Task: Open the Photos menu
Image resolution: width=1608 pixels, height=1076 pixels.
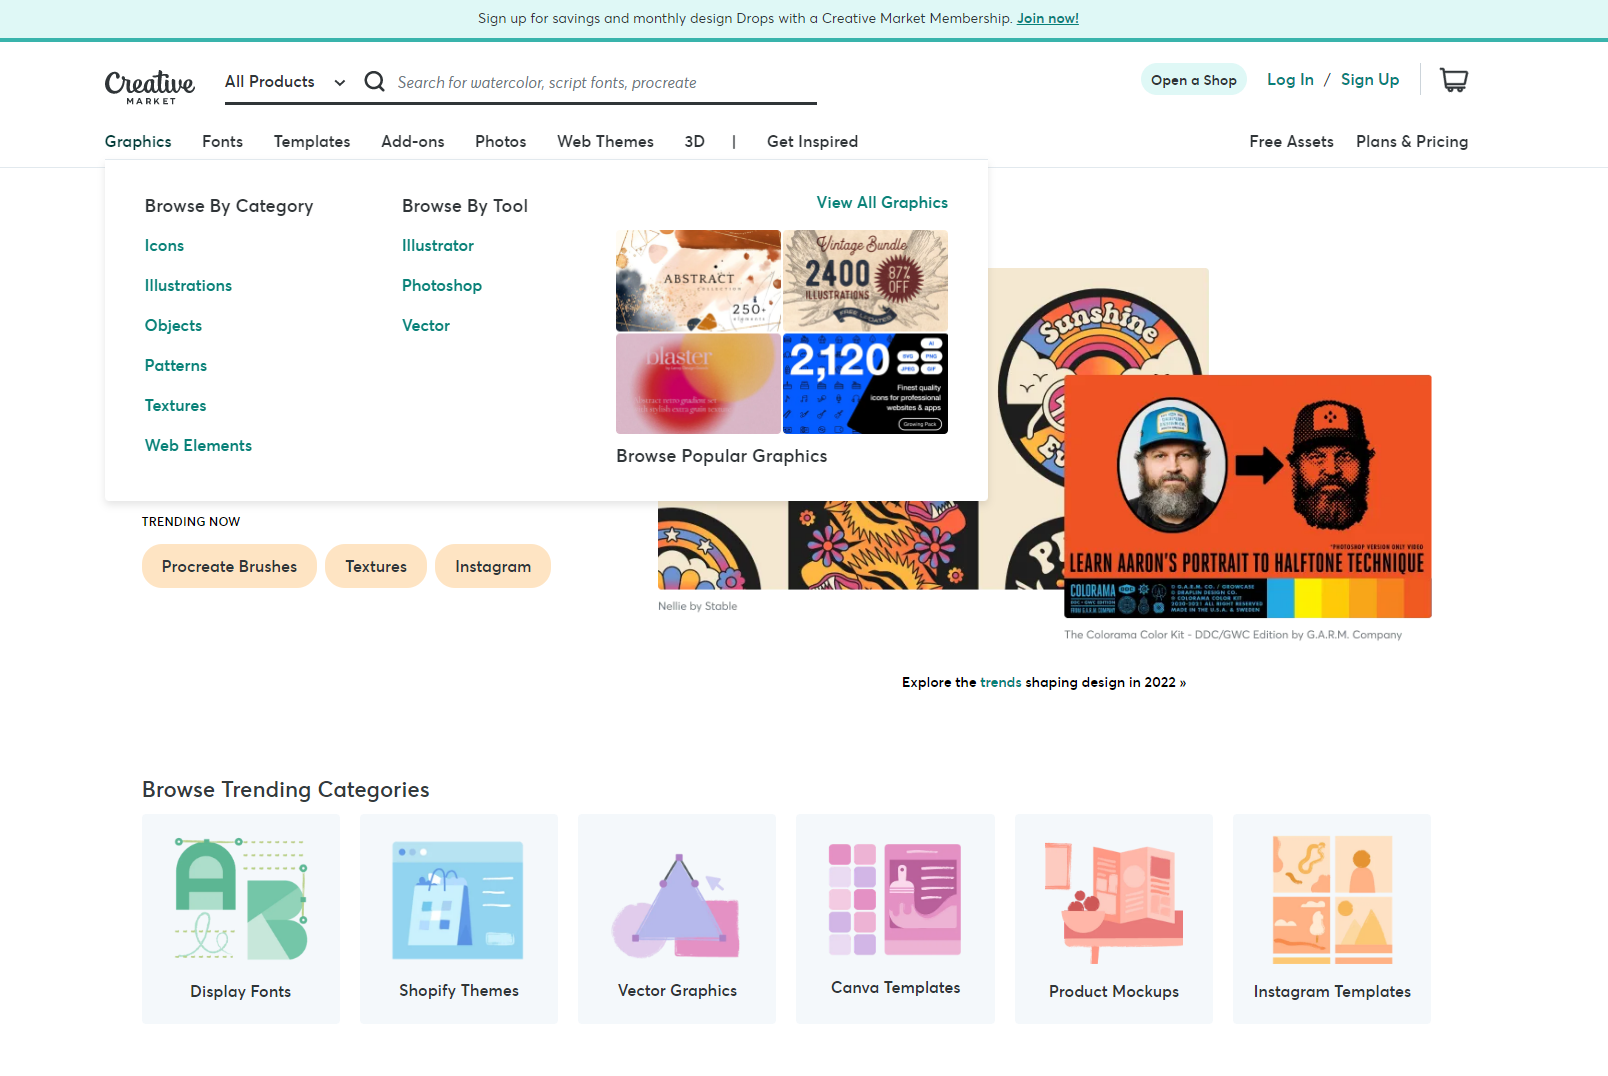Action: 501,142
